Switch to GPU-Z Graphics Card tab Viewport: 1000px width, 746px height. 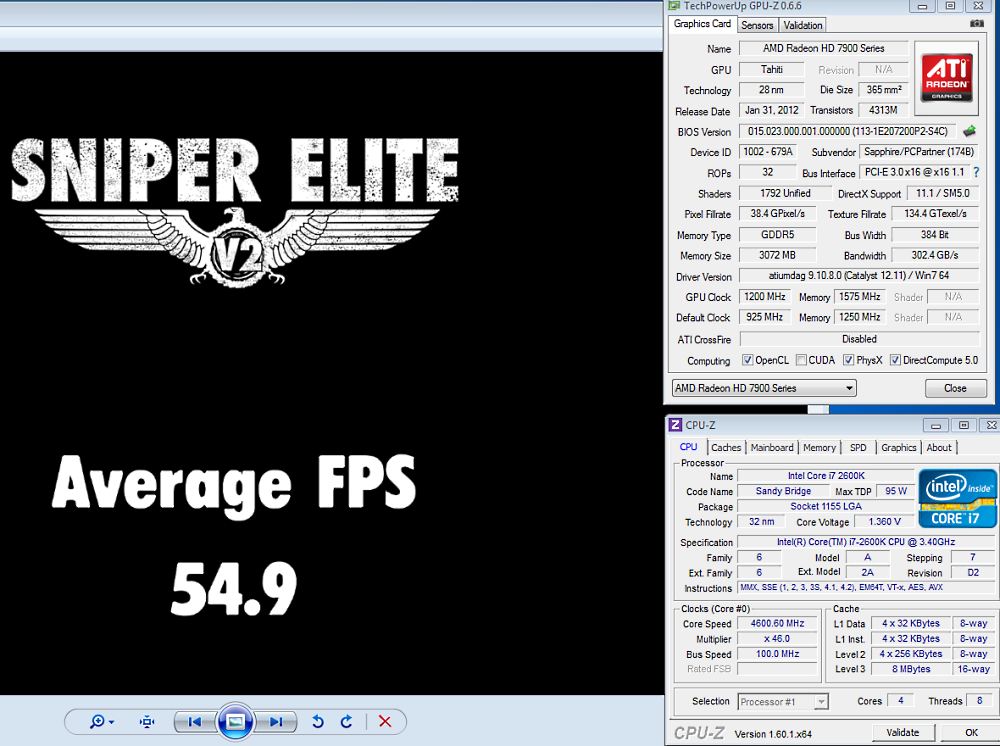702,24
